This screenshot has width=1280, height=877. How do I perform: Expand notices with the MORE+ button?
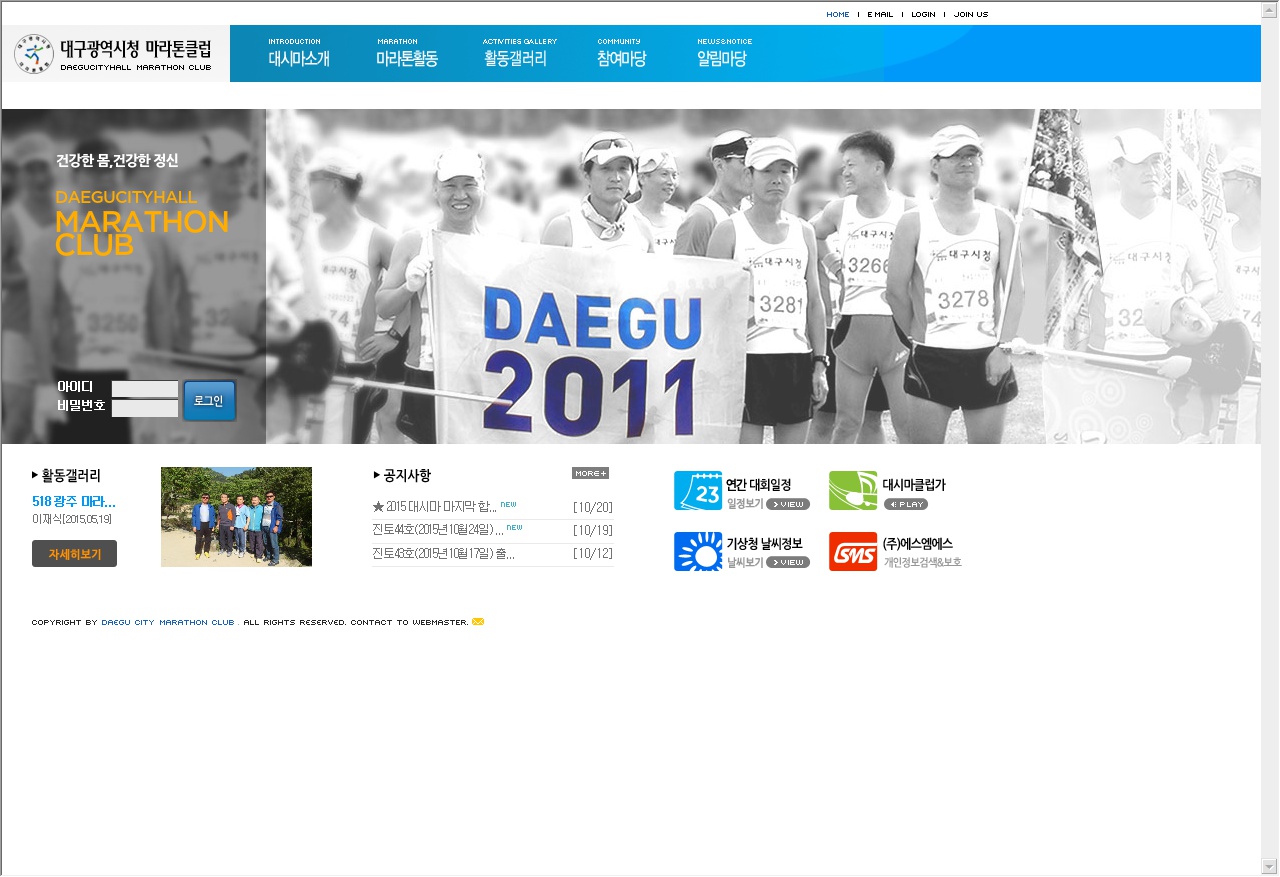click(590, 473)
